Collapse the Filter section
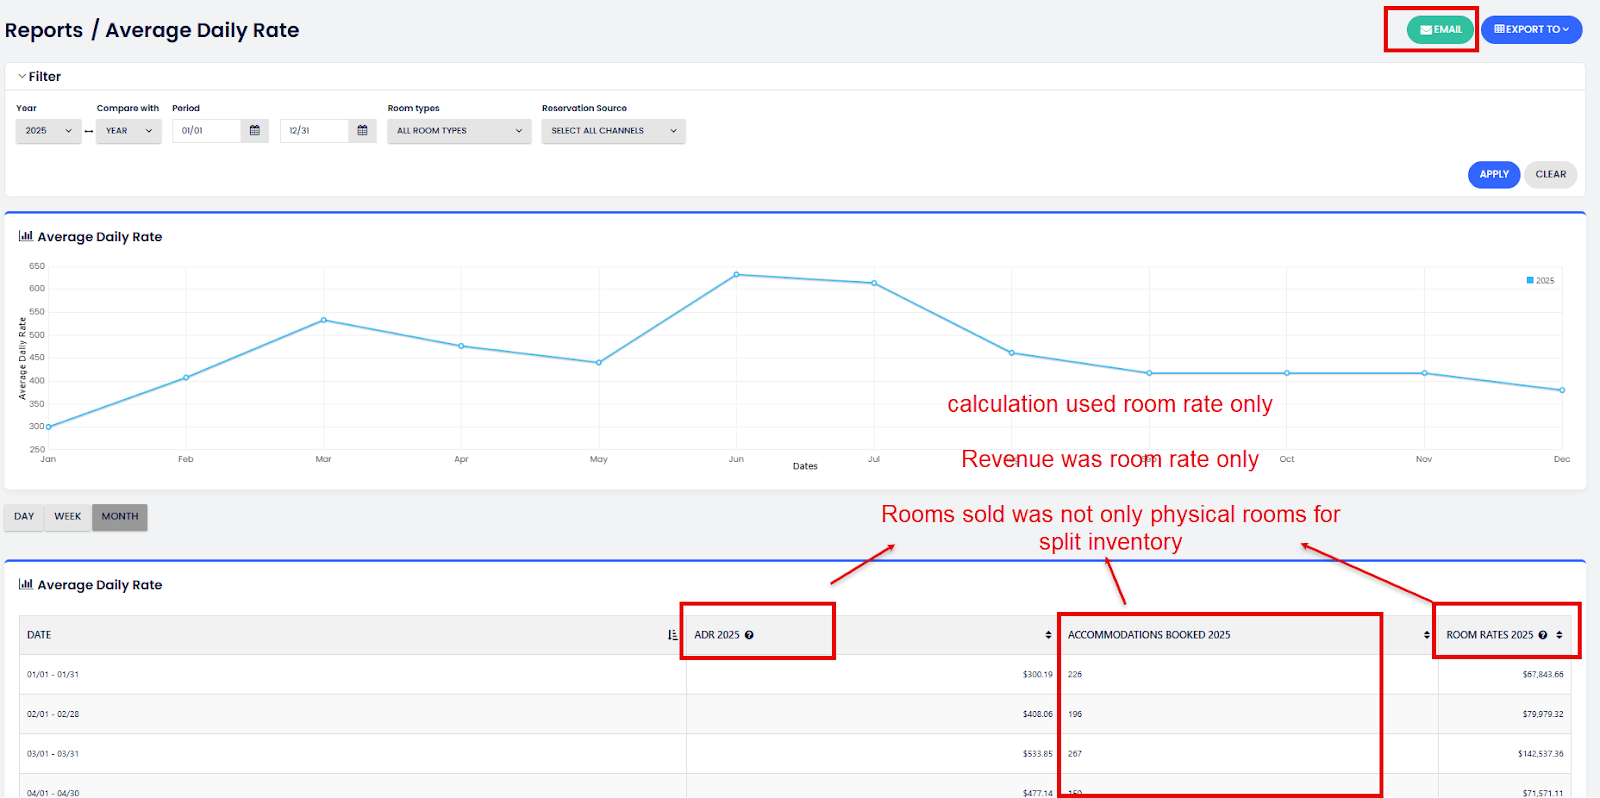The width and height of the screenshot is (1600, 798). [39, 77]
